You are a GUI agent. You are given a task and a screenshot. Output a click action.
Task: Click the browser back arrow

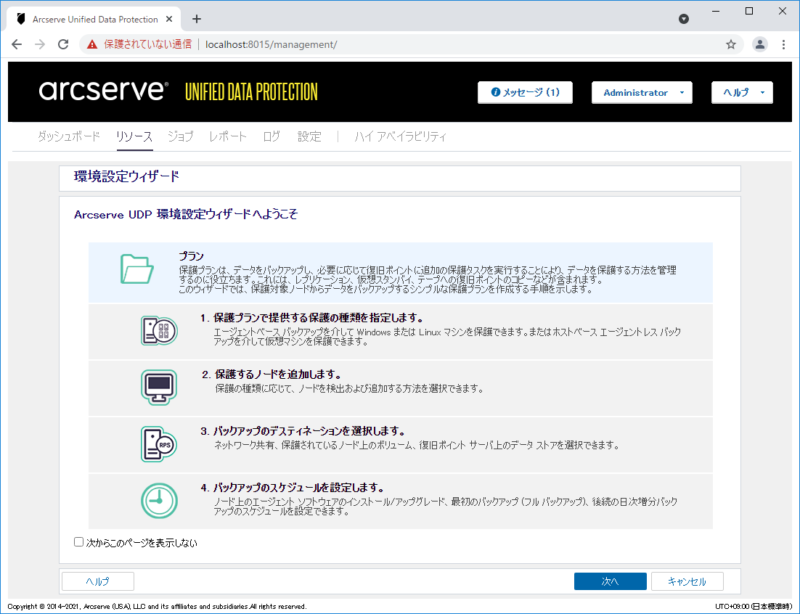point(16,44)
